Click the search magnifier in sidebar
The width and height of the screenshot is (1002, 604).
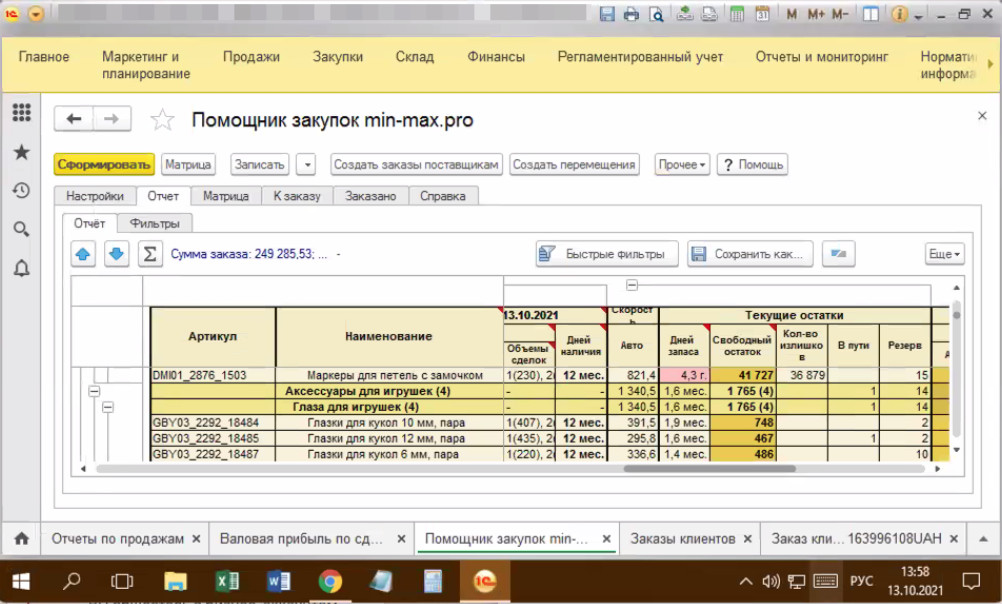tap(21, 229)
